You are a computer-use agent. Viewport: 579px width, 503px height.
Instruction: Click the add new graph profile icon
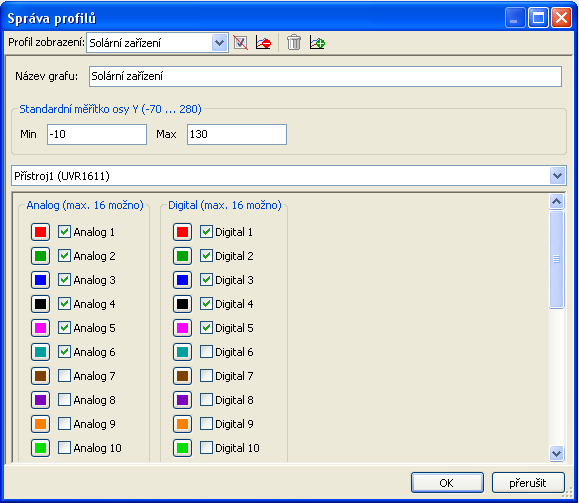[x=317, y=43]
